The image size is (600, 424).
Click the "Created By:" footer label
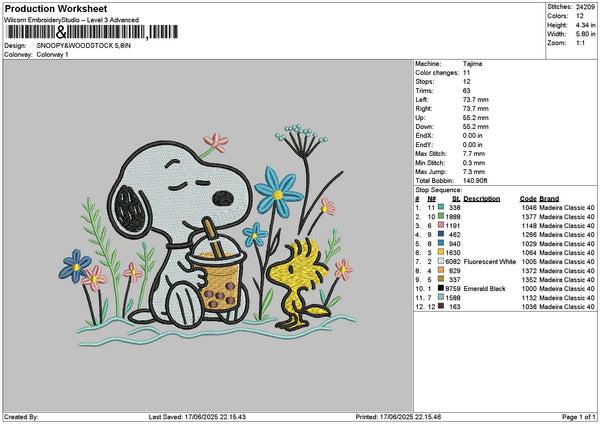pyautogui.click(x=21, y=417)
